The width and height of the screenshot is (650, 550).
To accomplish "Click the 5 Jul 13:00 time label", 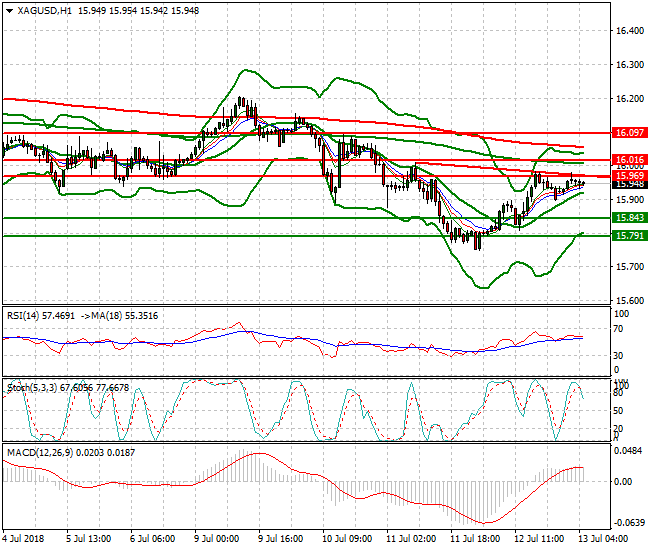I will [x=89, y=539].
